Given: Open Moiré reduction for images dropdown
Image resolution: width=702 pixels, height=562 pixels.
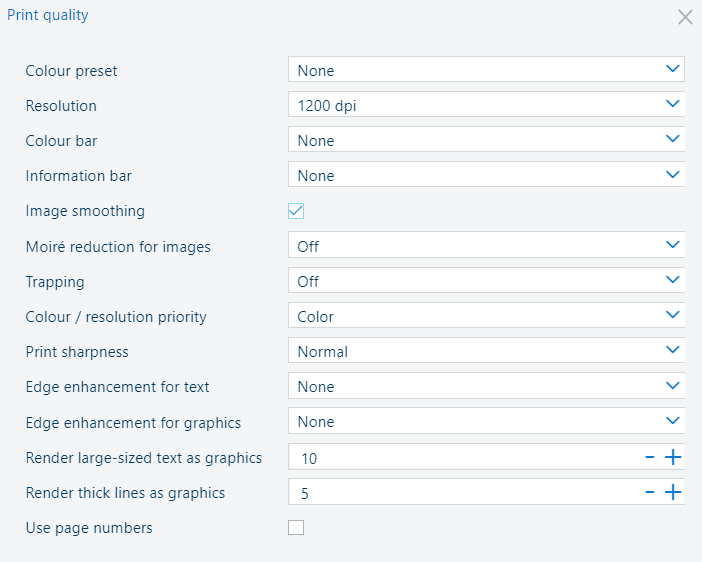Looking at the screenshot, I should [486, 245].
